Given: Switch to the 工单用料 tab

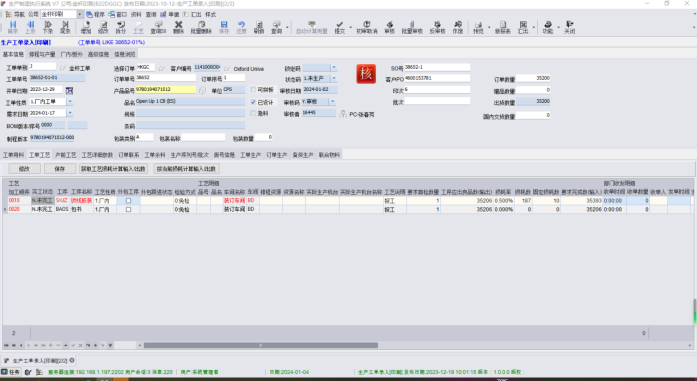Looking at the screenshot, I should (x=13, y=155).
